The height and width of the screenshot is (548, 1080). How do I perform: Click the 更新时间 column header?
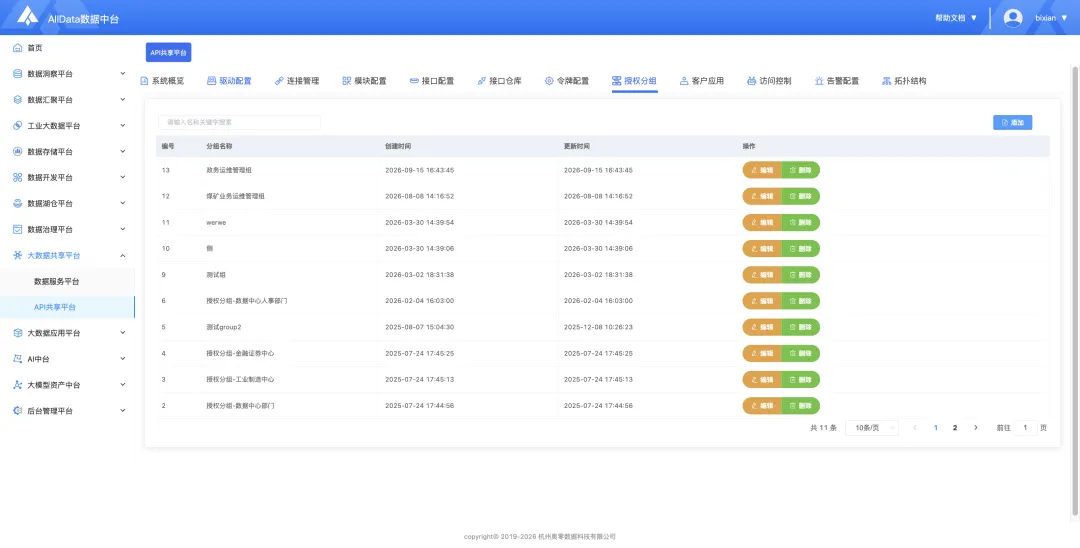(577, 147)
